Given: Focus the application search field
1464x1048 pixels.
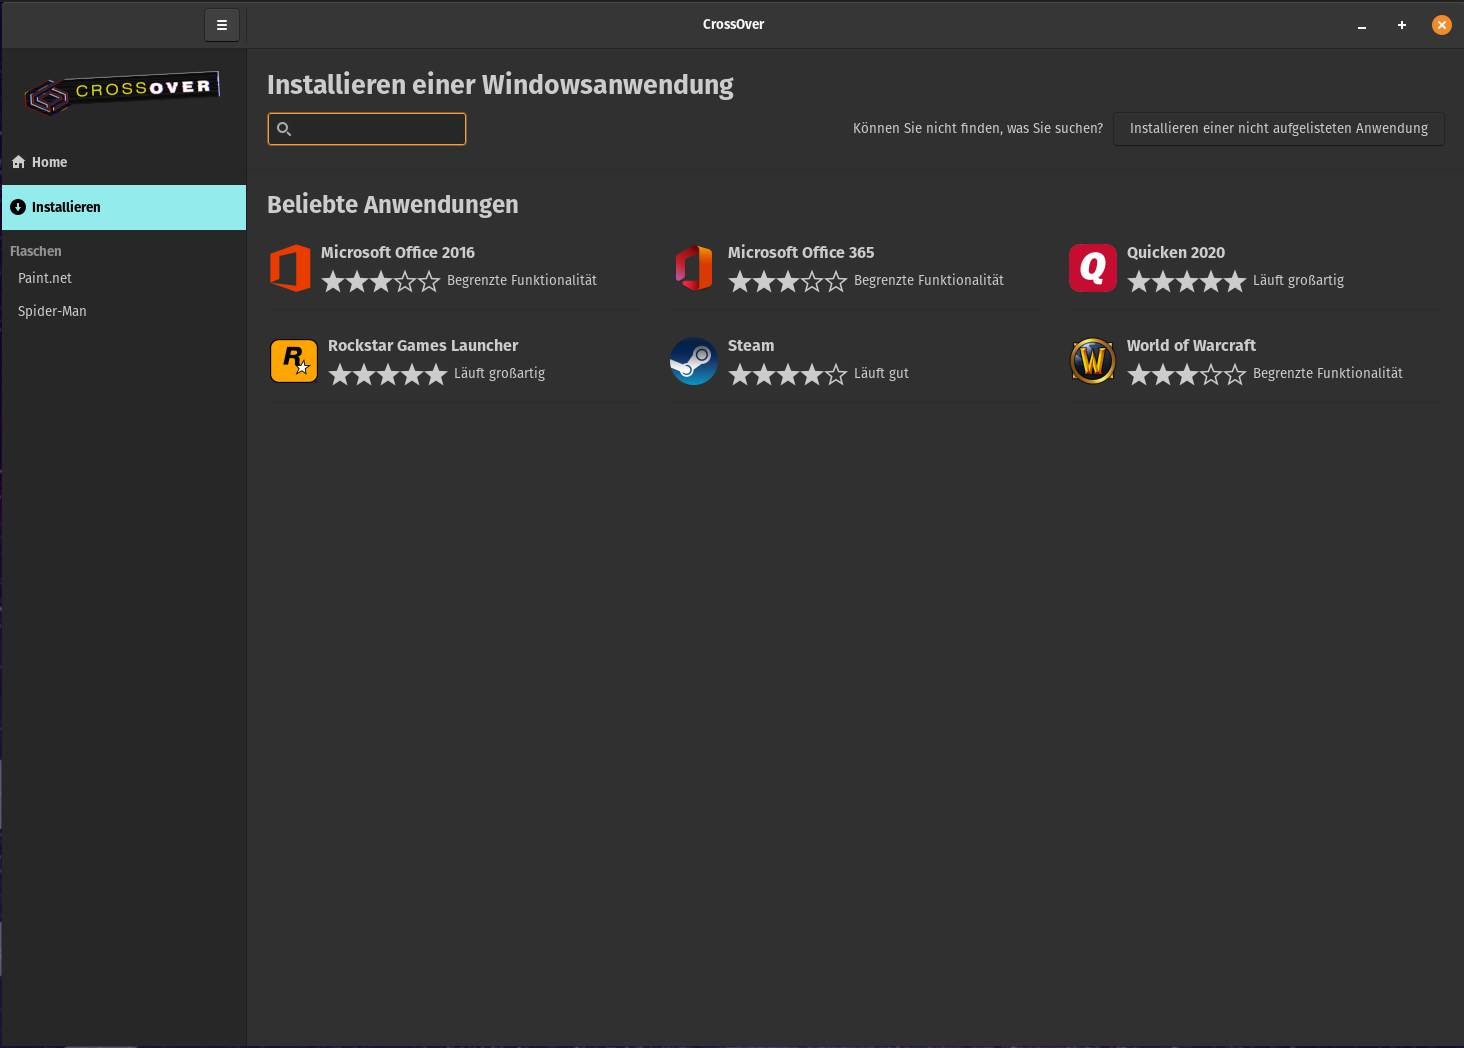Looking at the screenshot, I should pyautogui.click(x=367, y=129).
